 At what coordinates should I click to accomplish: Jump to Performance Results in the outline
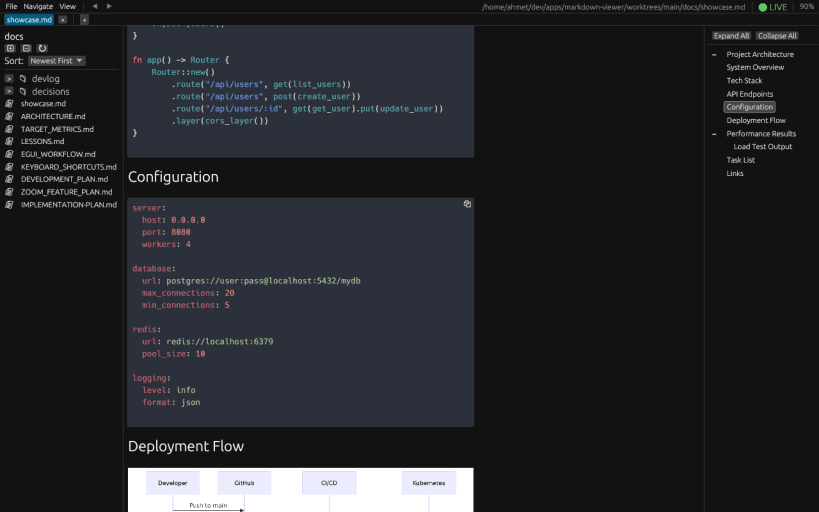click(761, 134)
